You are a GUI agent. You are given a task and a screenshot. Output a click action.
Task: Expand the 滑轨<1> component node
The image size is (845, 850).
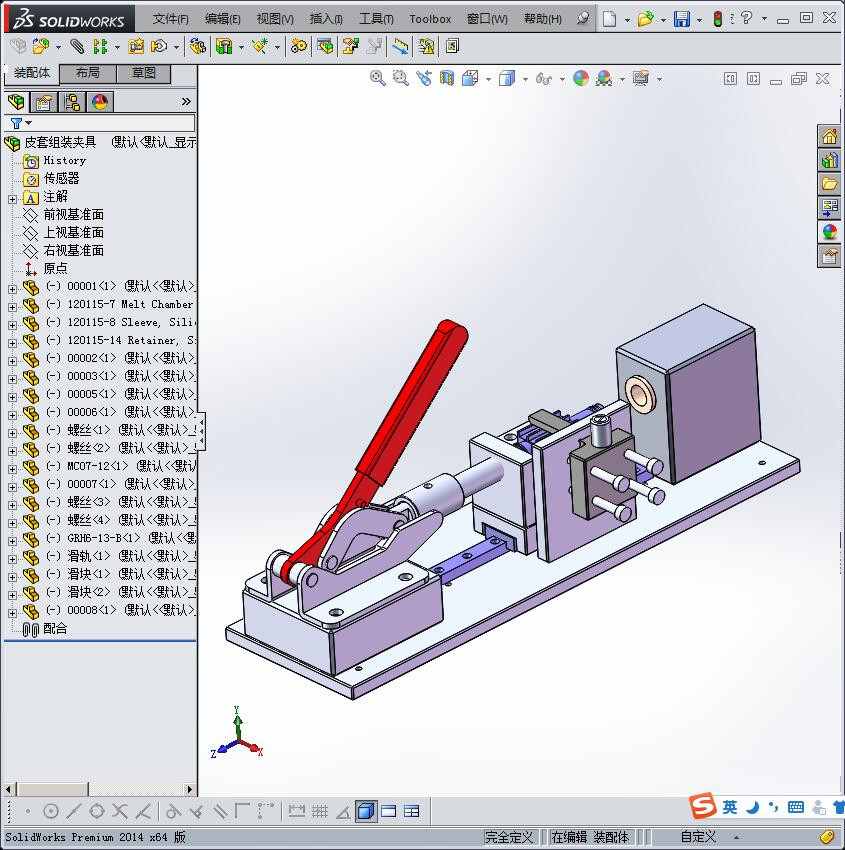pos(12,559)
